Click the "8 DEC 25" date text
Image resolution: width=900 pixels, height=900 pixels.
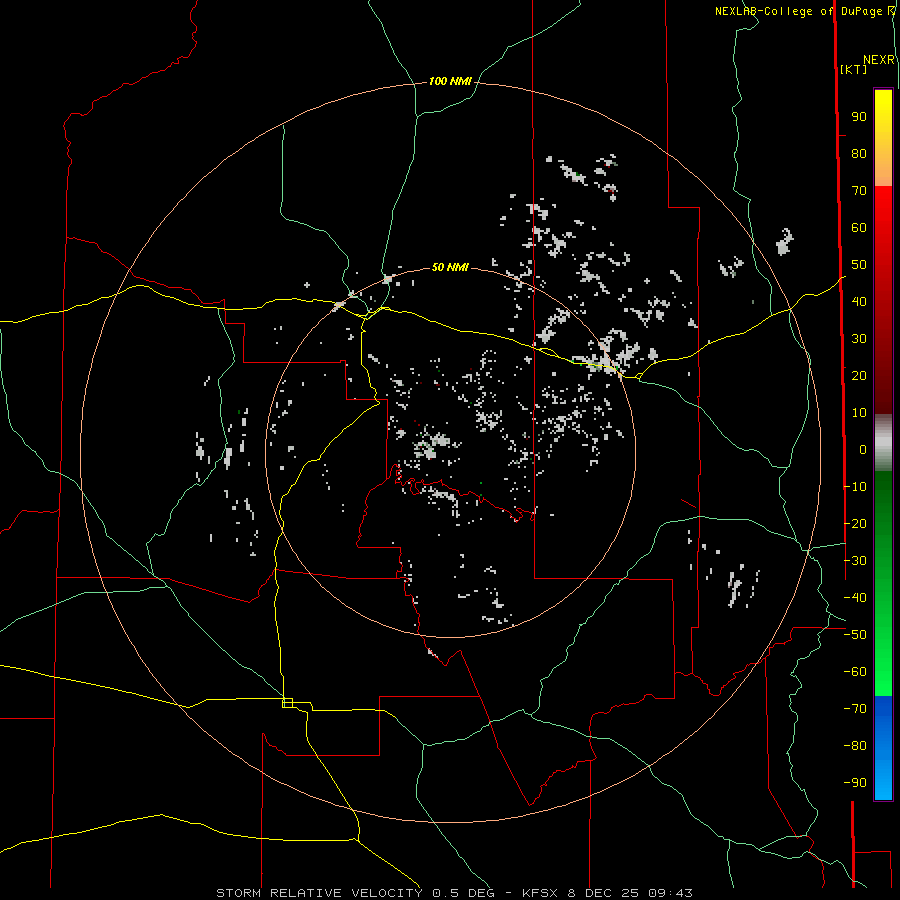pyautogui.click(x=605, y=893)
